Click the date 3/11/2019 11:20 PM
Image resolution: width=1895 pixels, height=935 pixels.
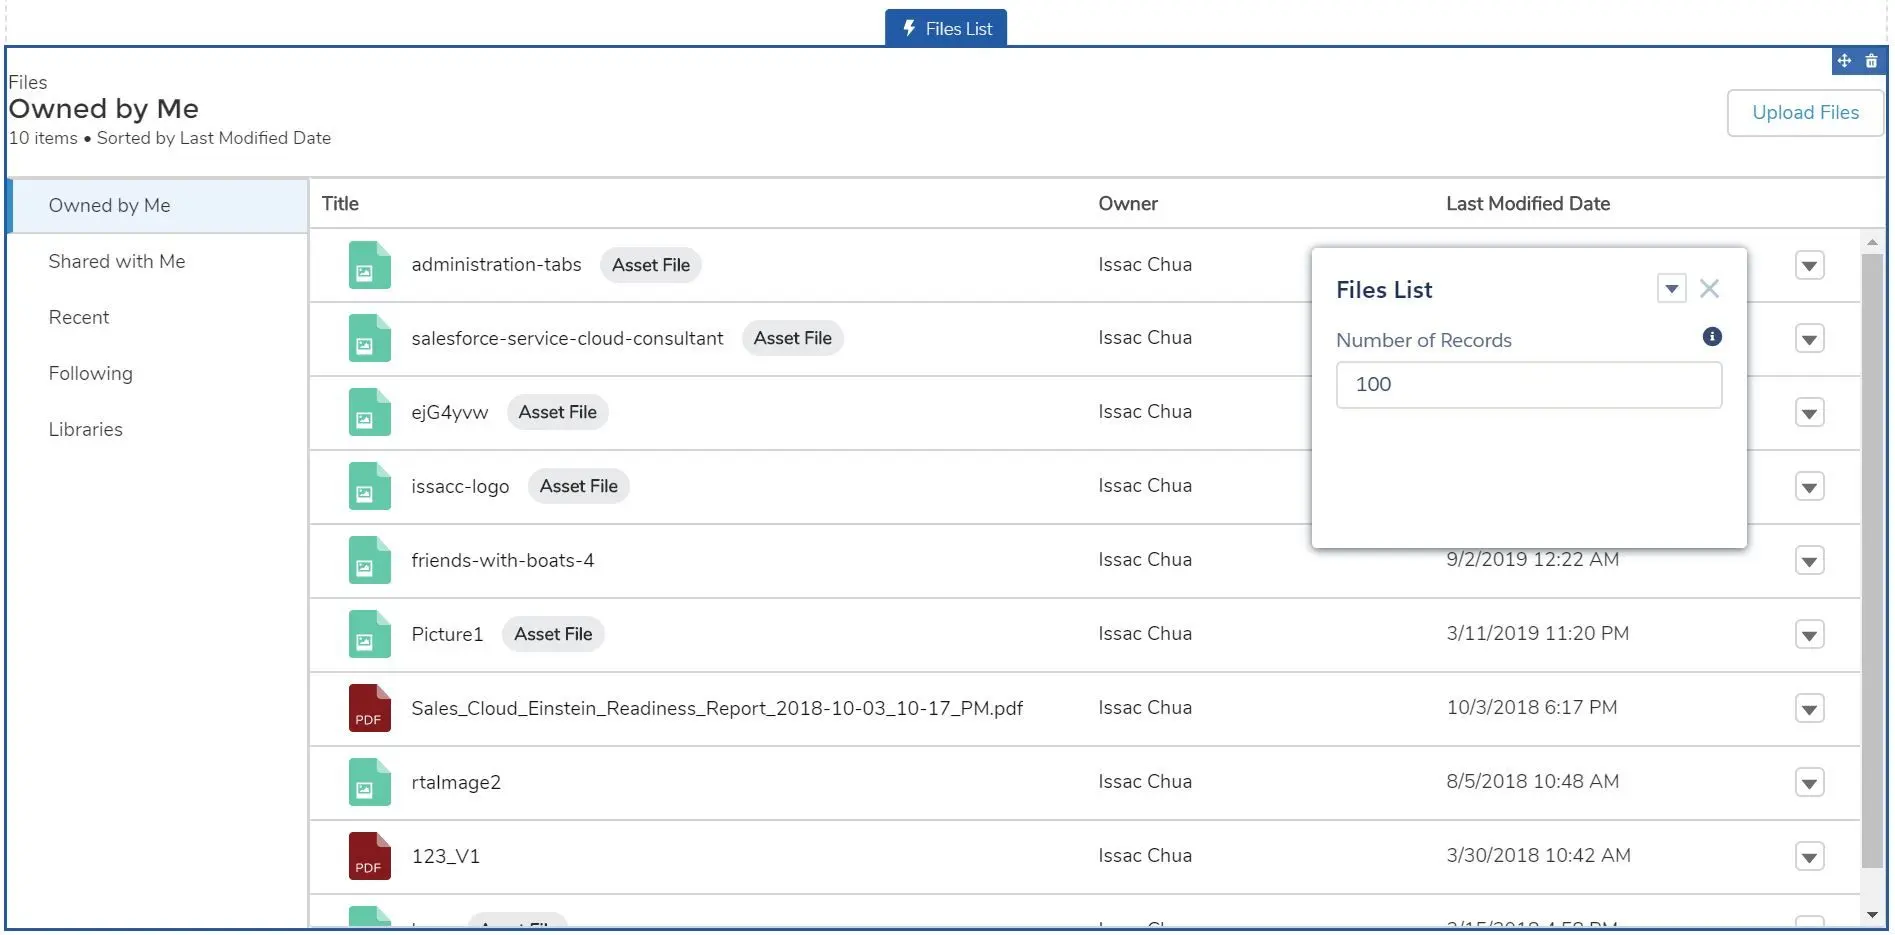(x=1538, y=634)
